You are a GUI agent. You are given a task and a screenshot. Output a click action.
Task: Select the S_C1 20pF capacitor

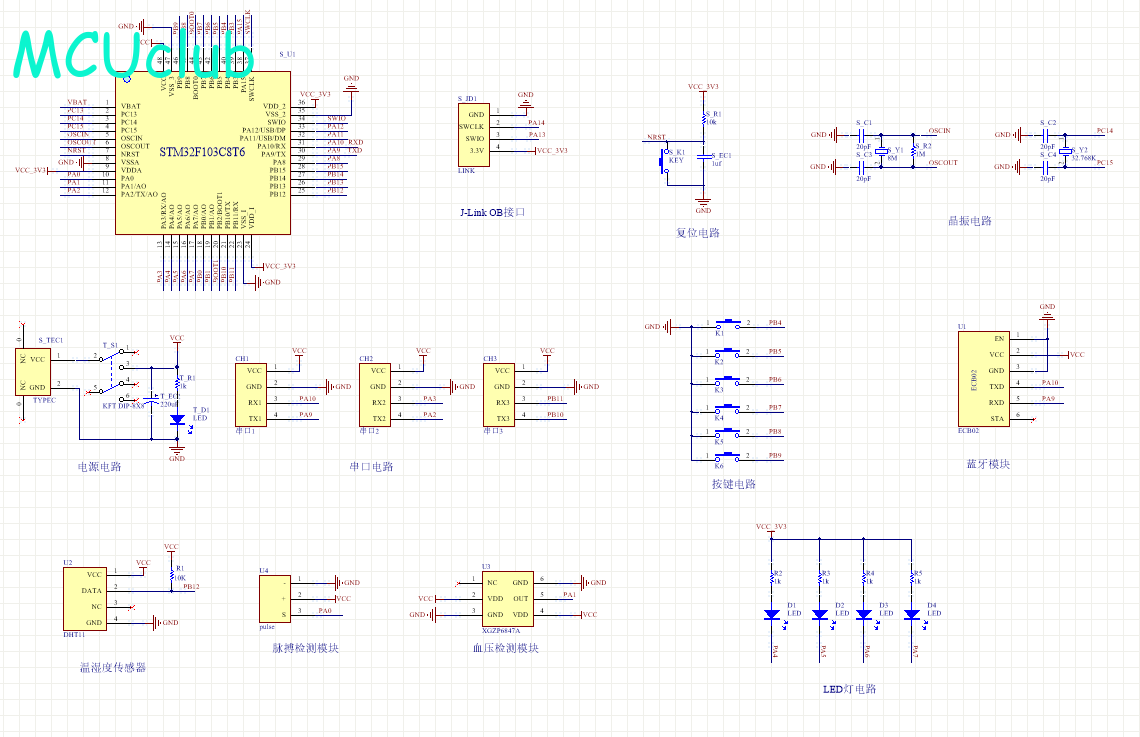[x=862, y=134]
